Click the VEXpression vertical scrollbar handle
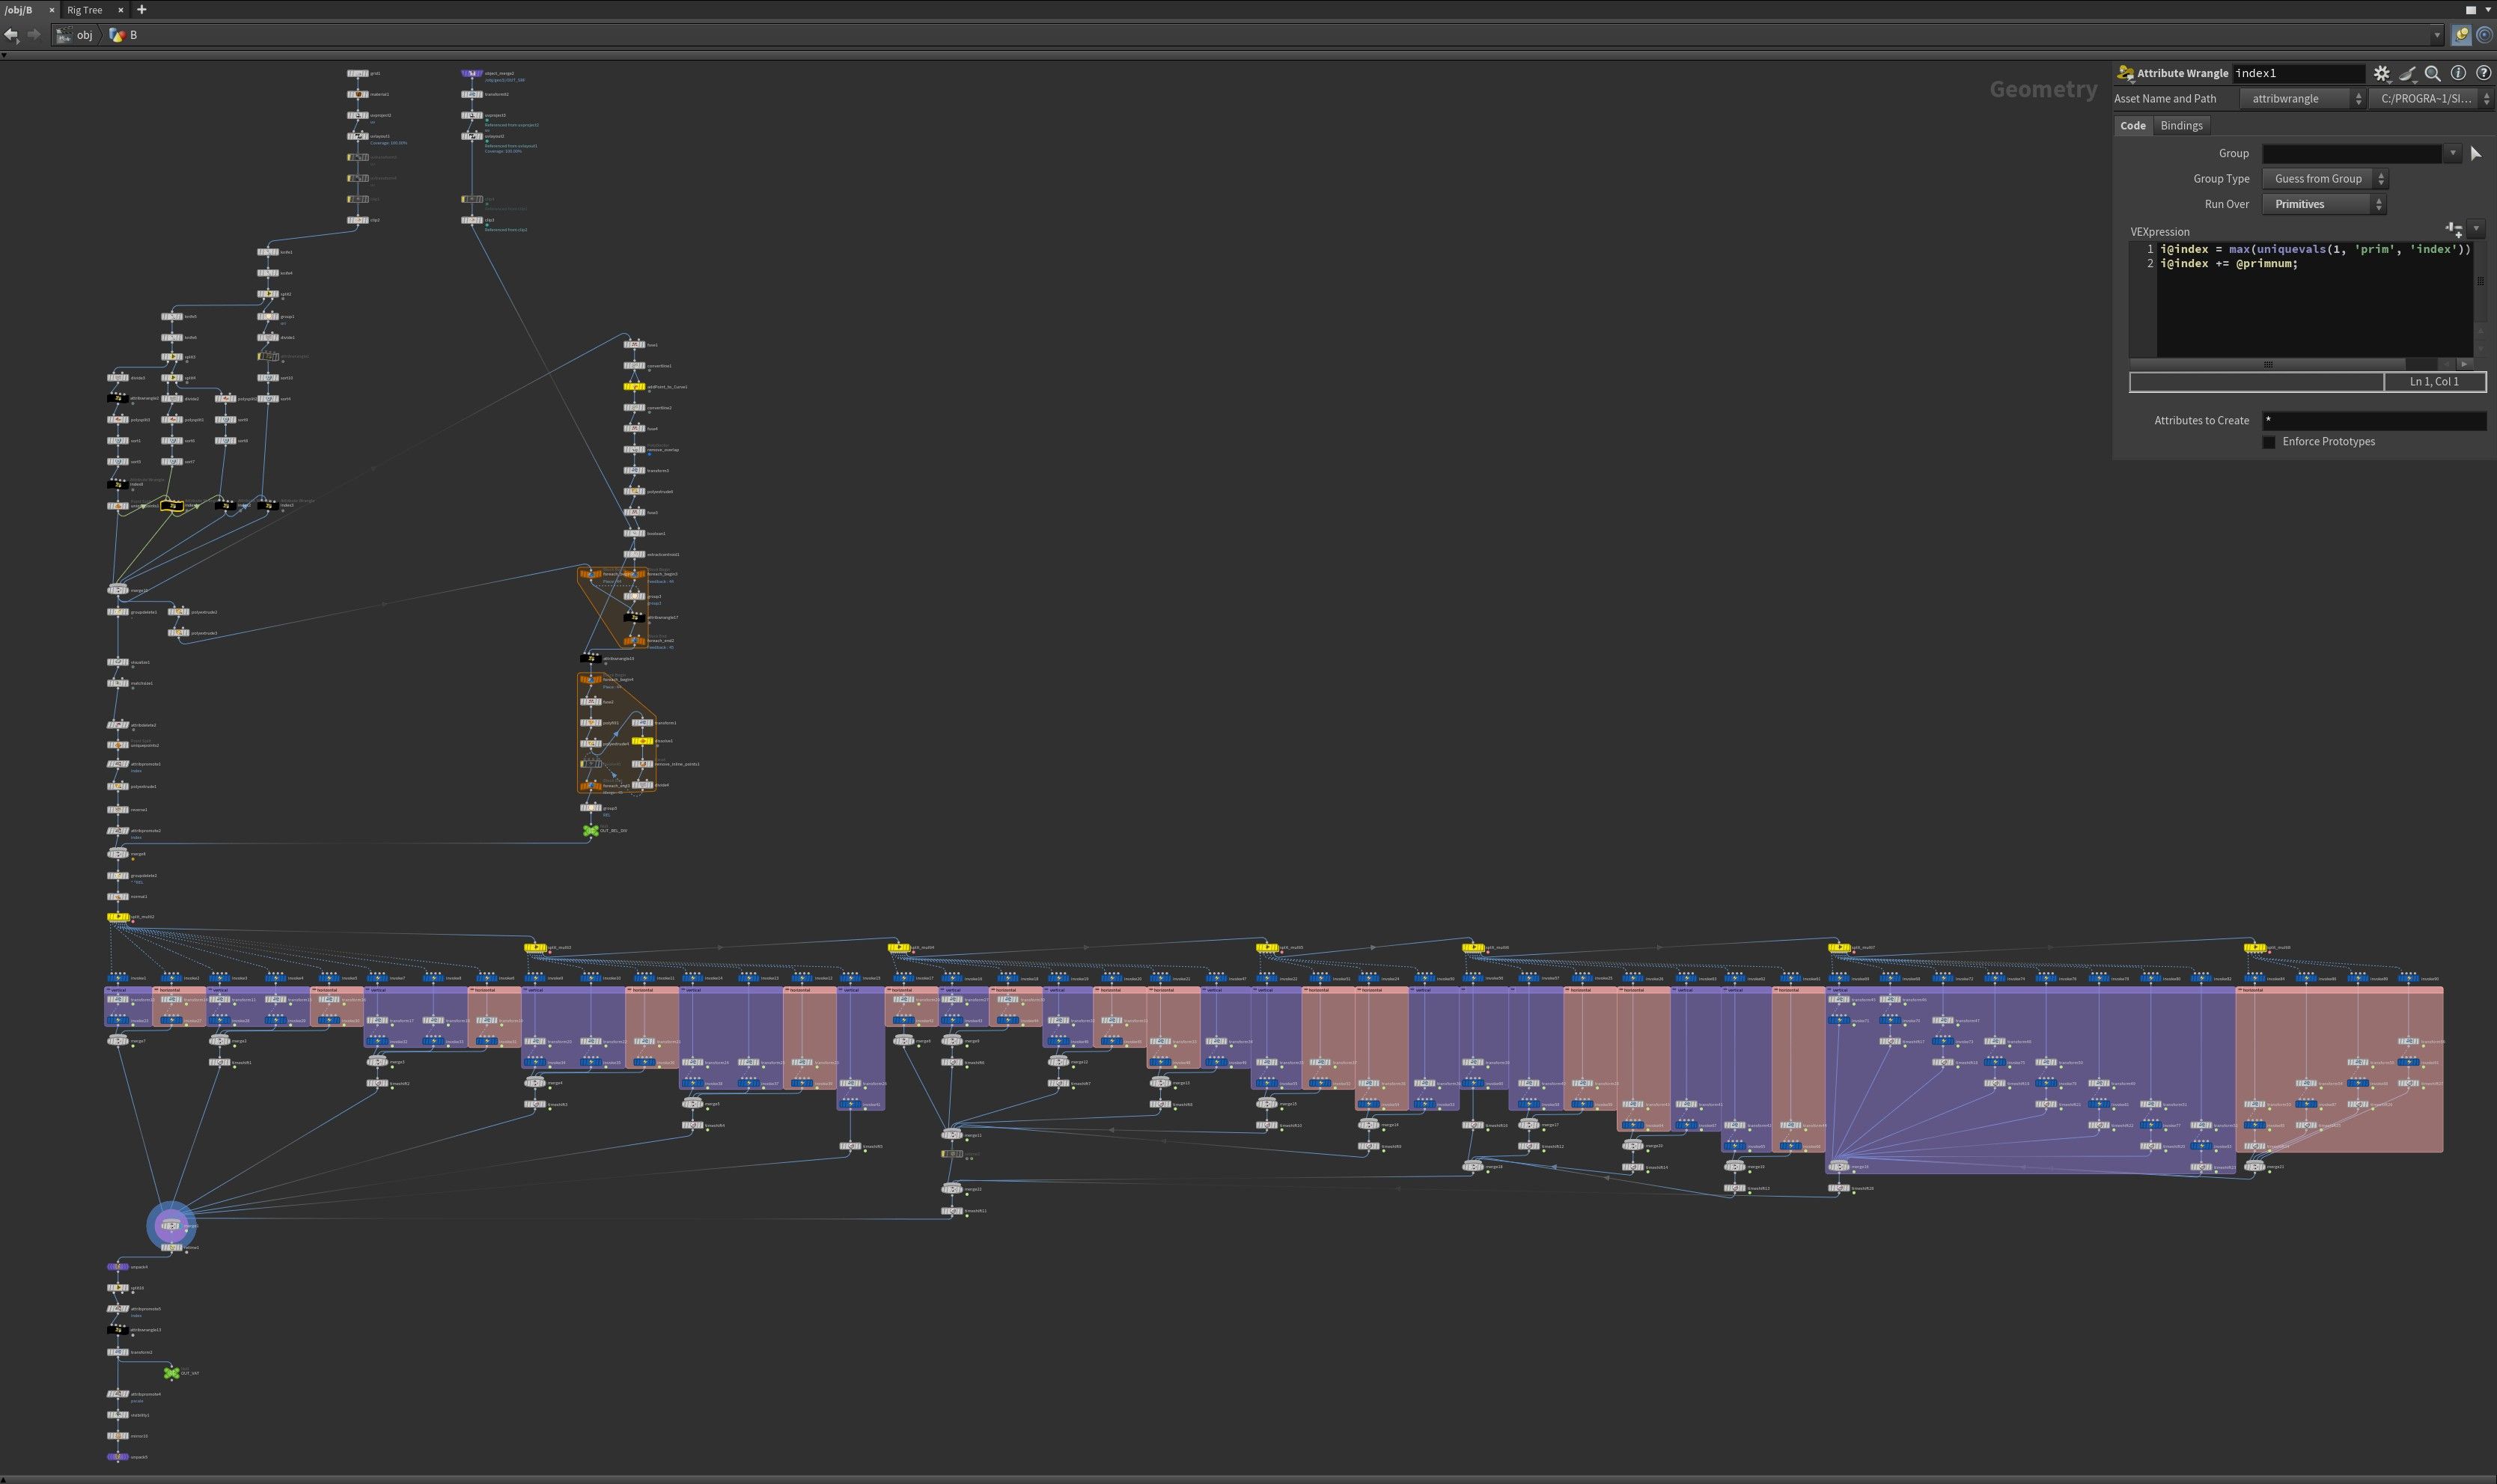The width and height of the screenshot is (2497, 1484). (2480, 281)
